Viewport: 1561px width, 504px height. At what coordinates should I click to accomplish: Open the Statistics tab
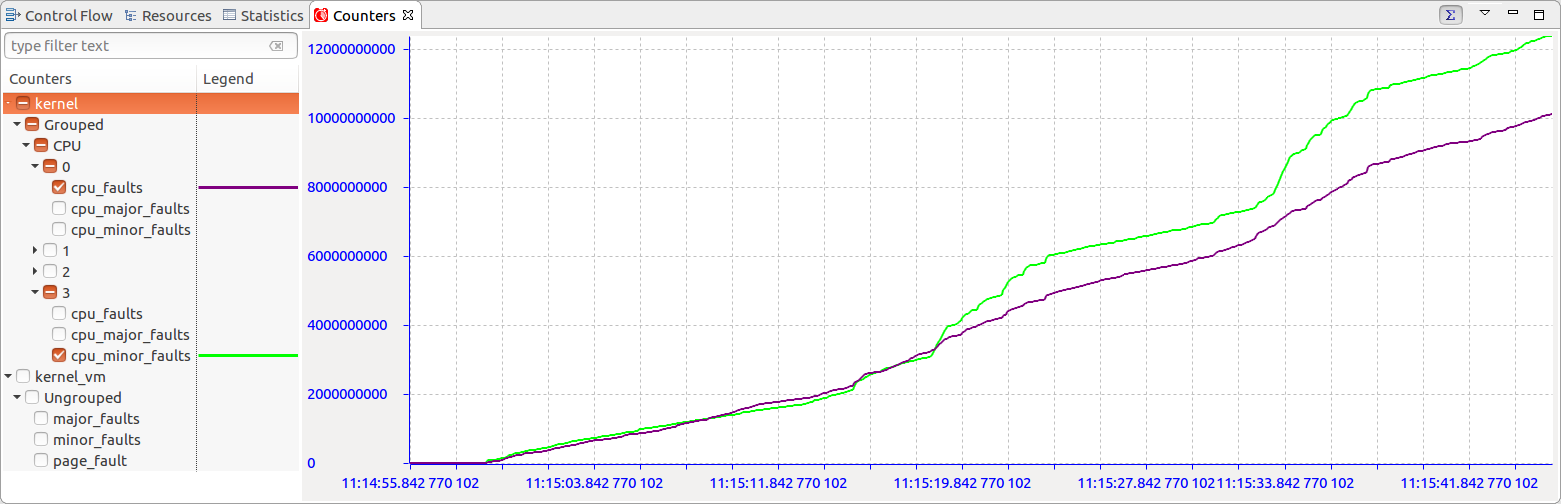[264, 16]
